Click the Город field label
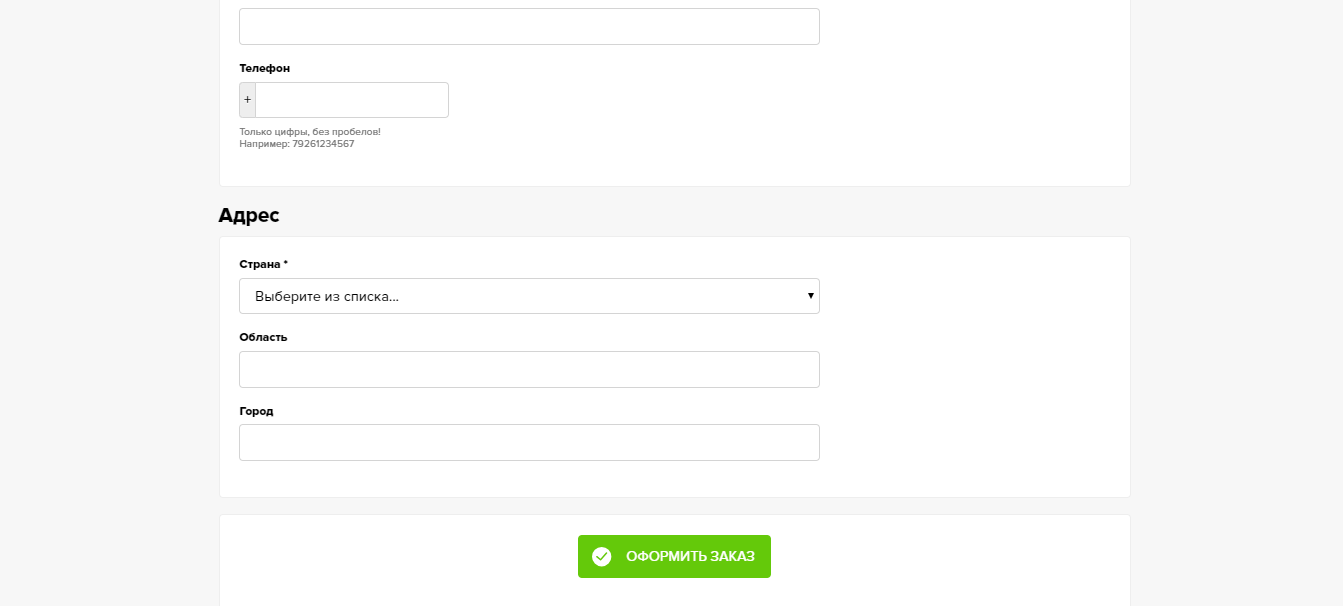The image size is (1343, 606). [256, 411]
